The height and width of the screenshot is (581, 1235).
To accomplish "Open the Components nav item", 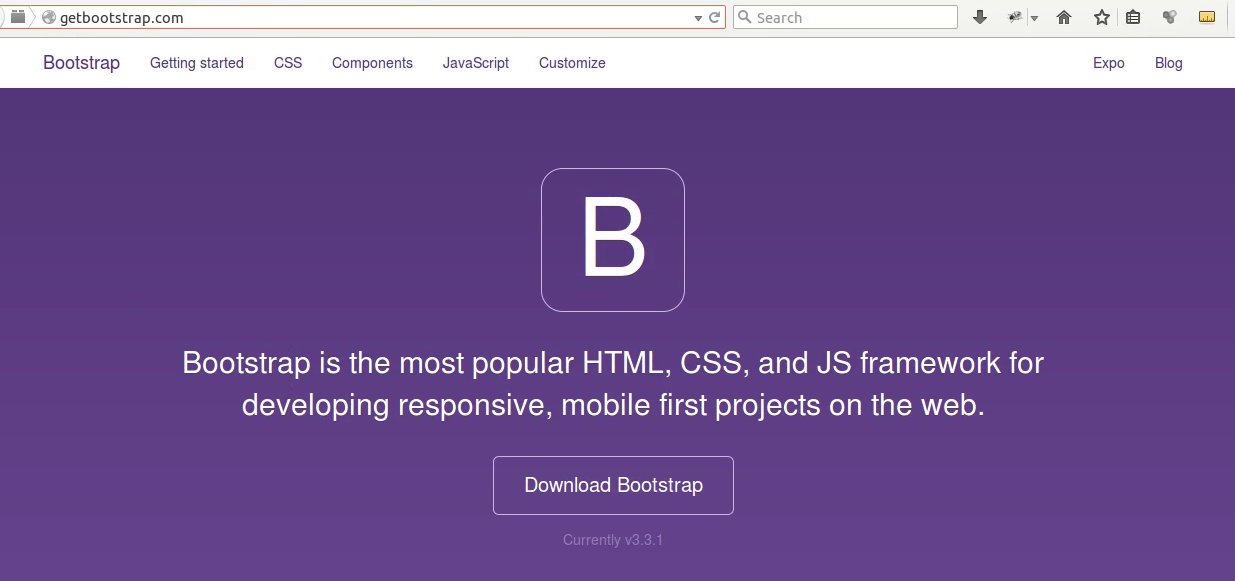I will point(372,63).
